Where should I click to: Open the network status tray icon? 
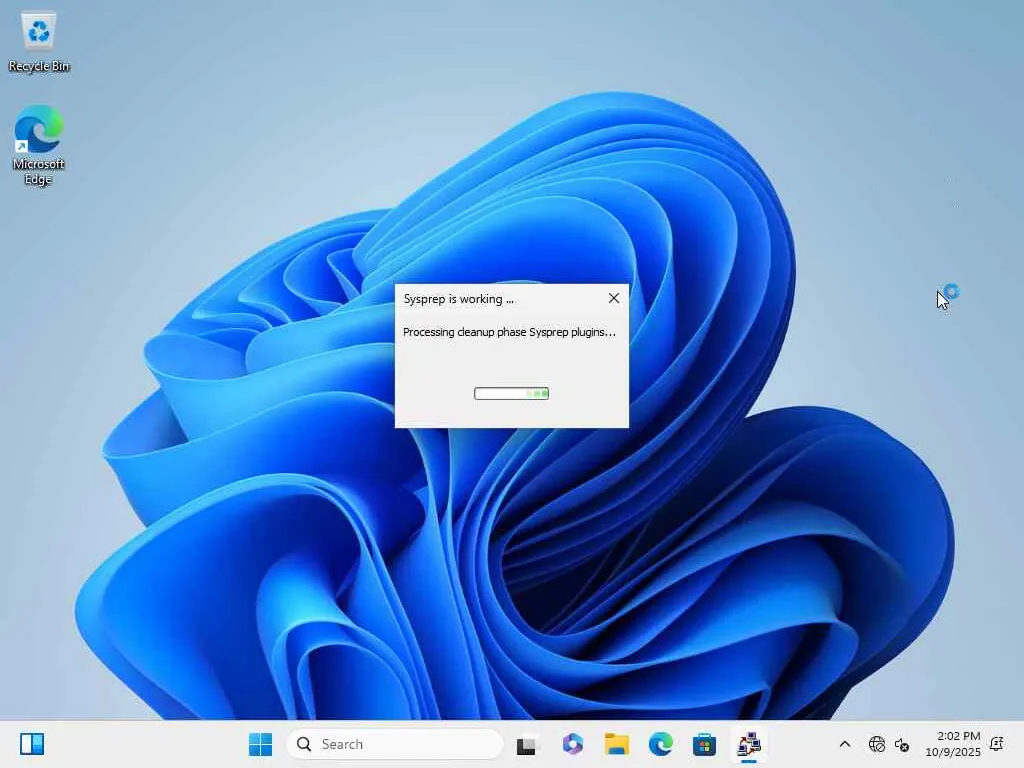(876, 744)
